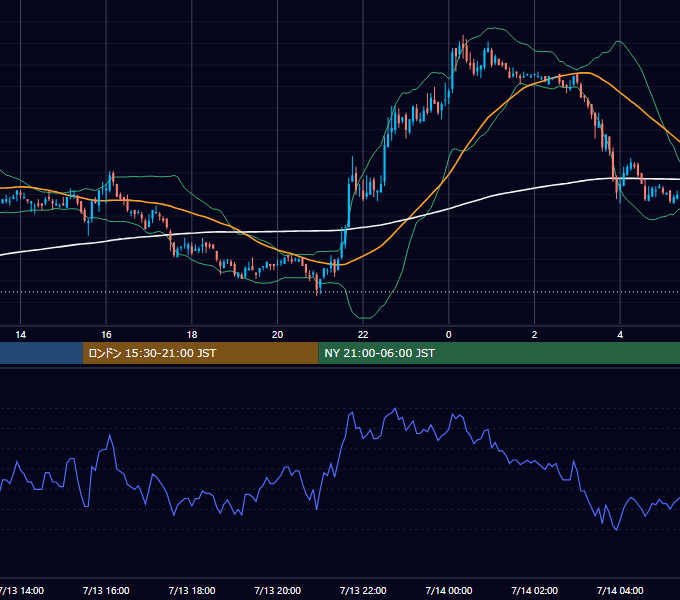680x600 pixels.
Task: Click the 7/14 04:00 date label
Action: coord(620,590)
